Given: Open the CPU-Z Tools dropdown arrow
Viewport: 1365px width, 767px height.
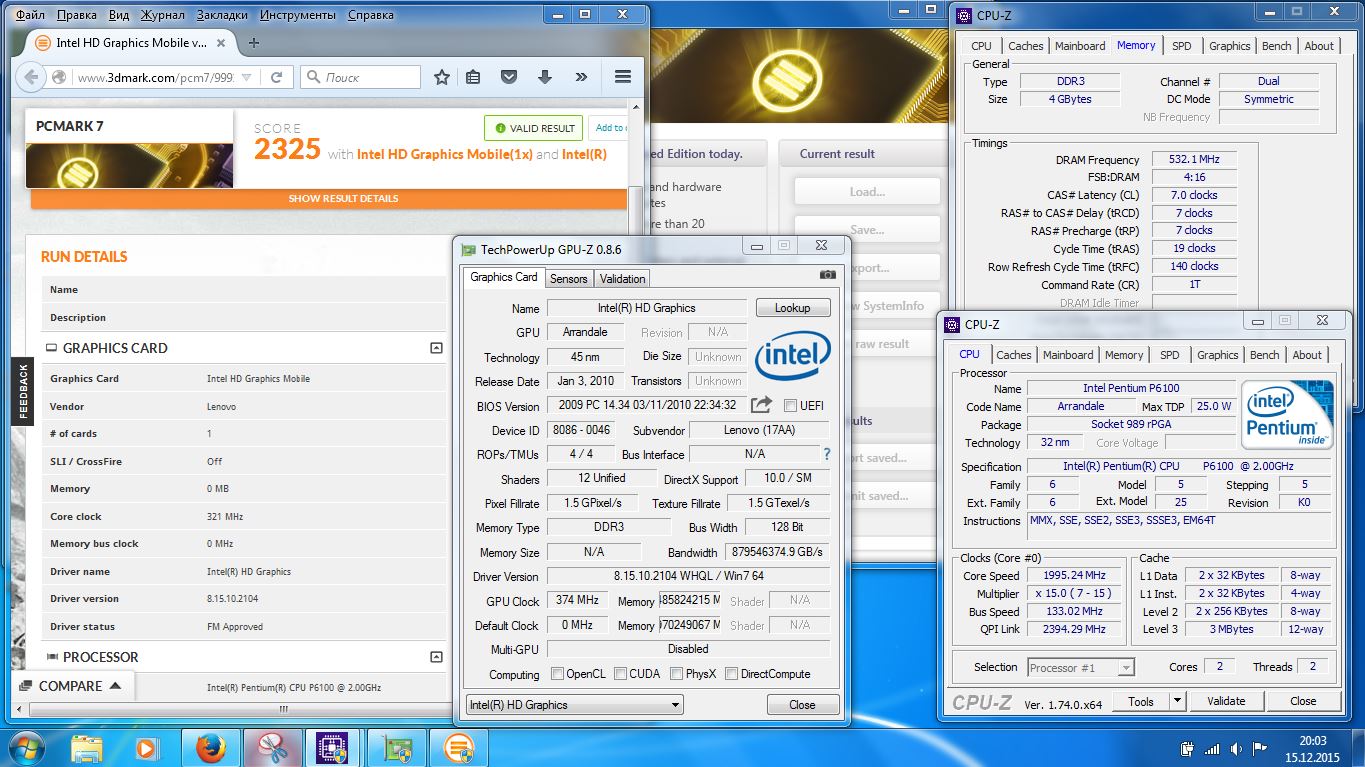Looking at the screenshot, I should [x=1177, y=701].
